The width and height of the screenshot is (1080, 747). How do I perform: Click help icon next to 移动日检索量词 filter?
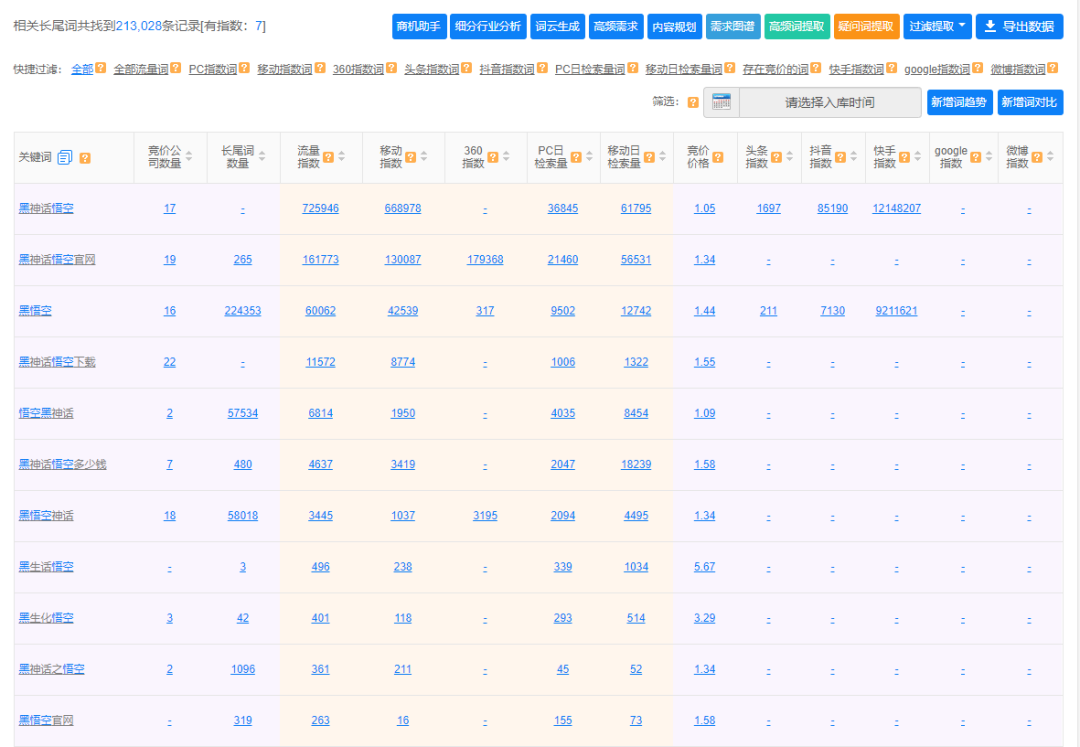pyautogui.click(x=729, y=68)
